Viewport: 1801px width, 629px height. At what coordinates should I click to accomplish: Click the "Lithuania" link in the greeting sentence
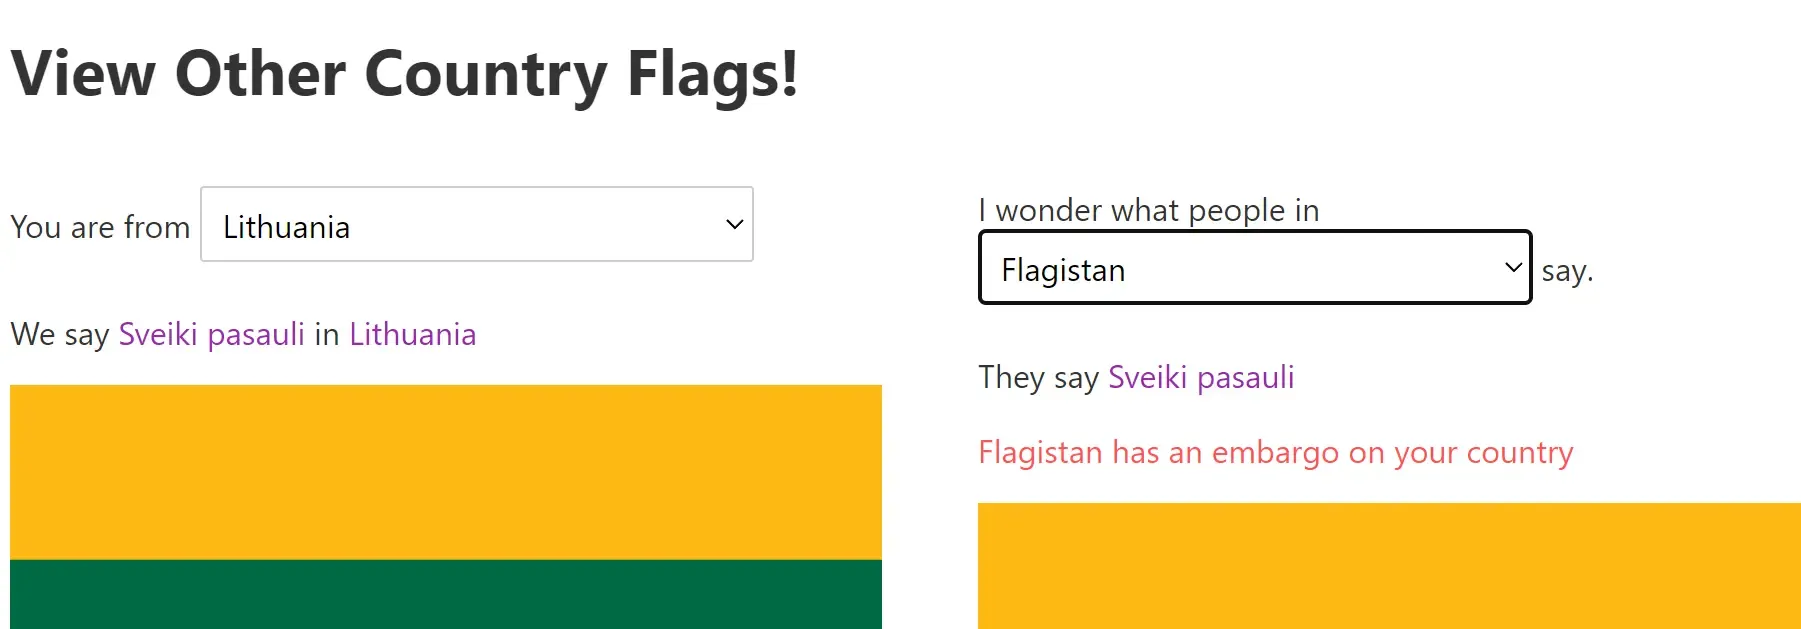coord(412,334)
